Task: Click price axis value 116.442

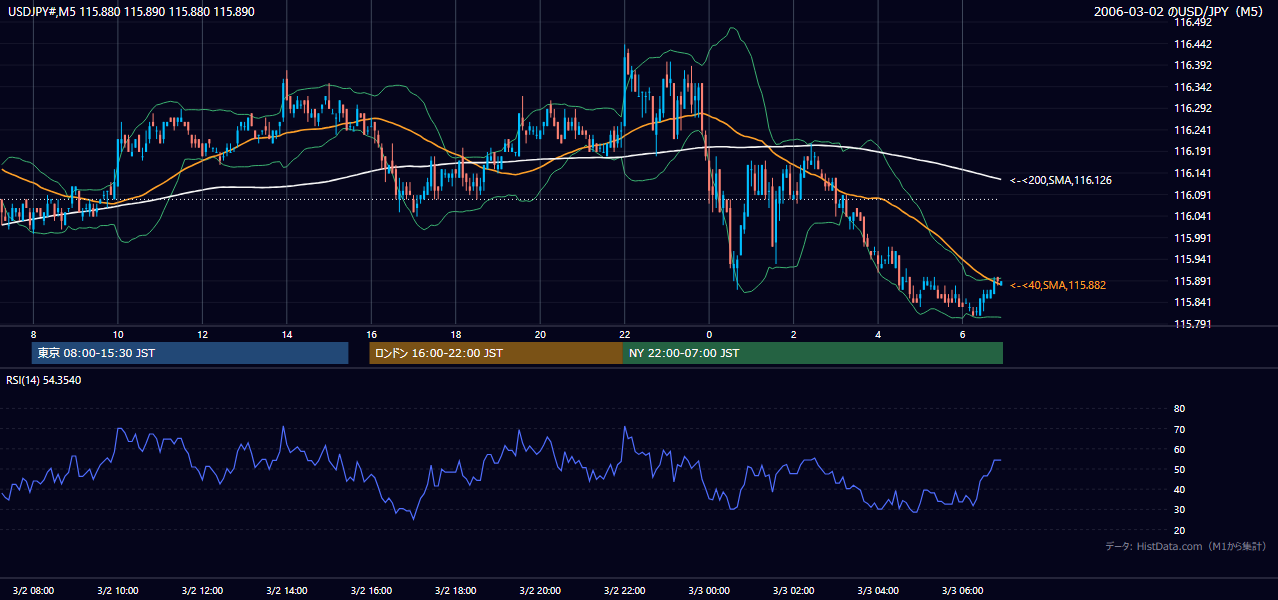Action: tap(1194, 44)
